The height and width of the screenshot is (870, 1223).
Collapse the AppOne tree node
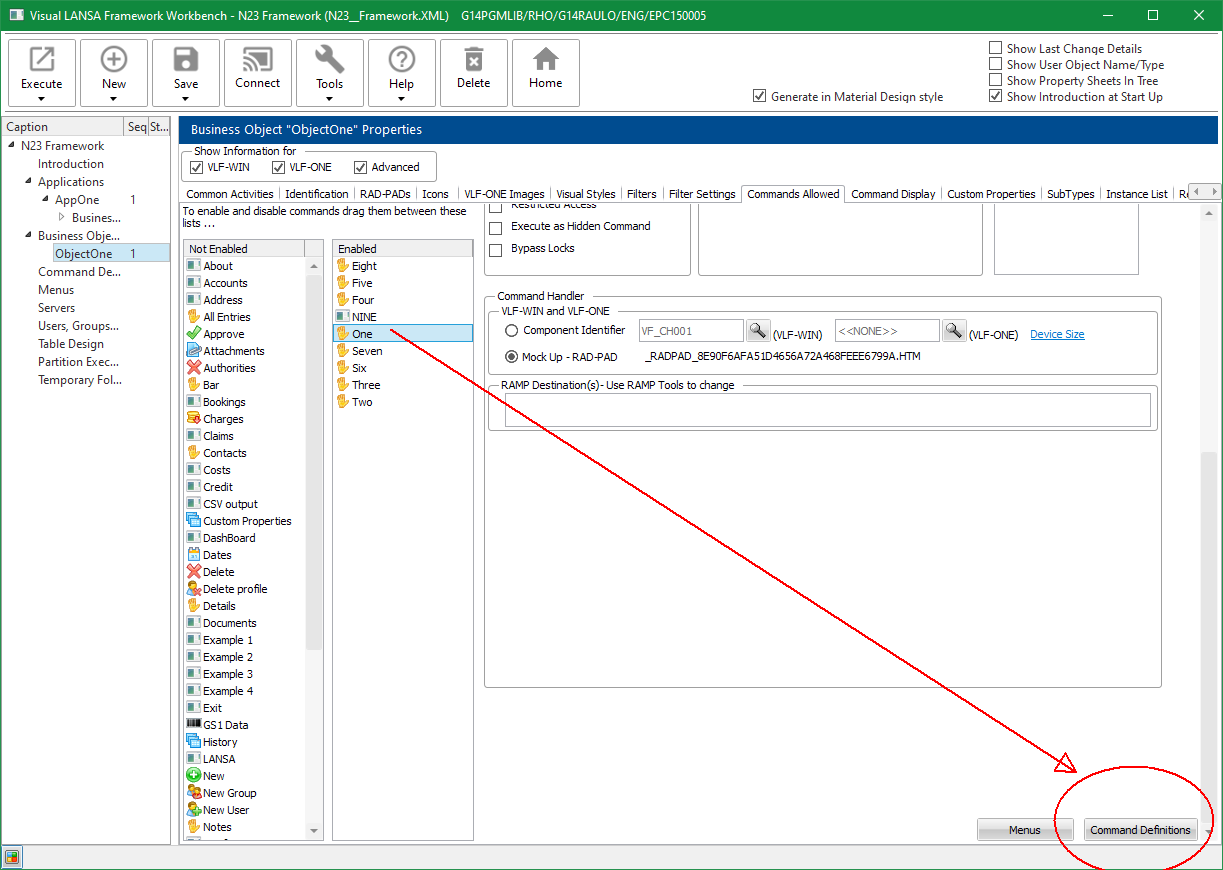[x=45, y=200]
